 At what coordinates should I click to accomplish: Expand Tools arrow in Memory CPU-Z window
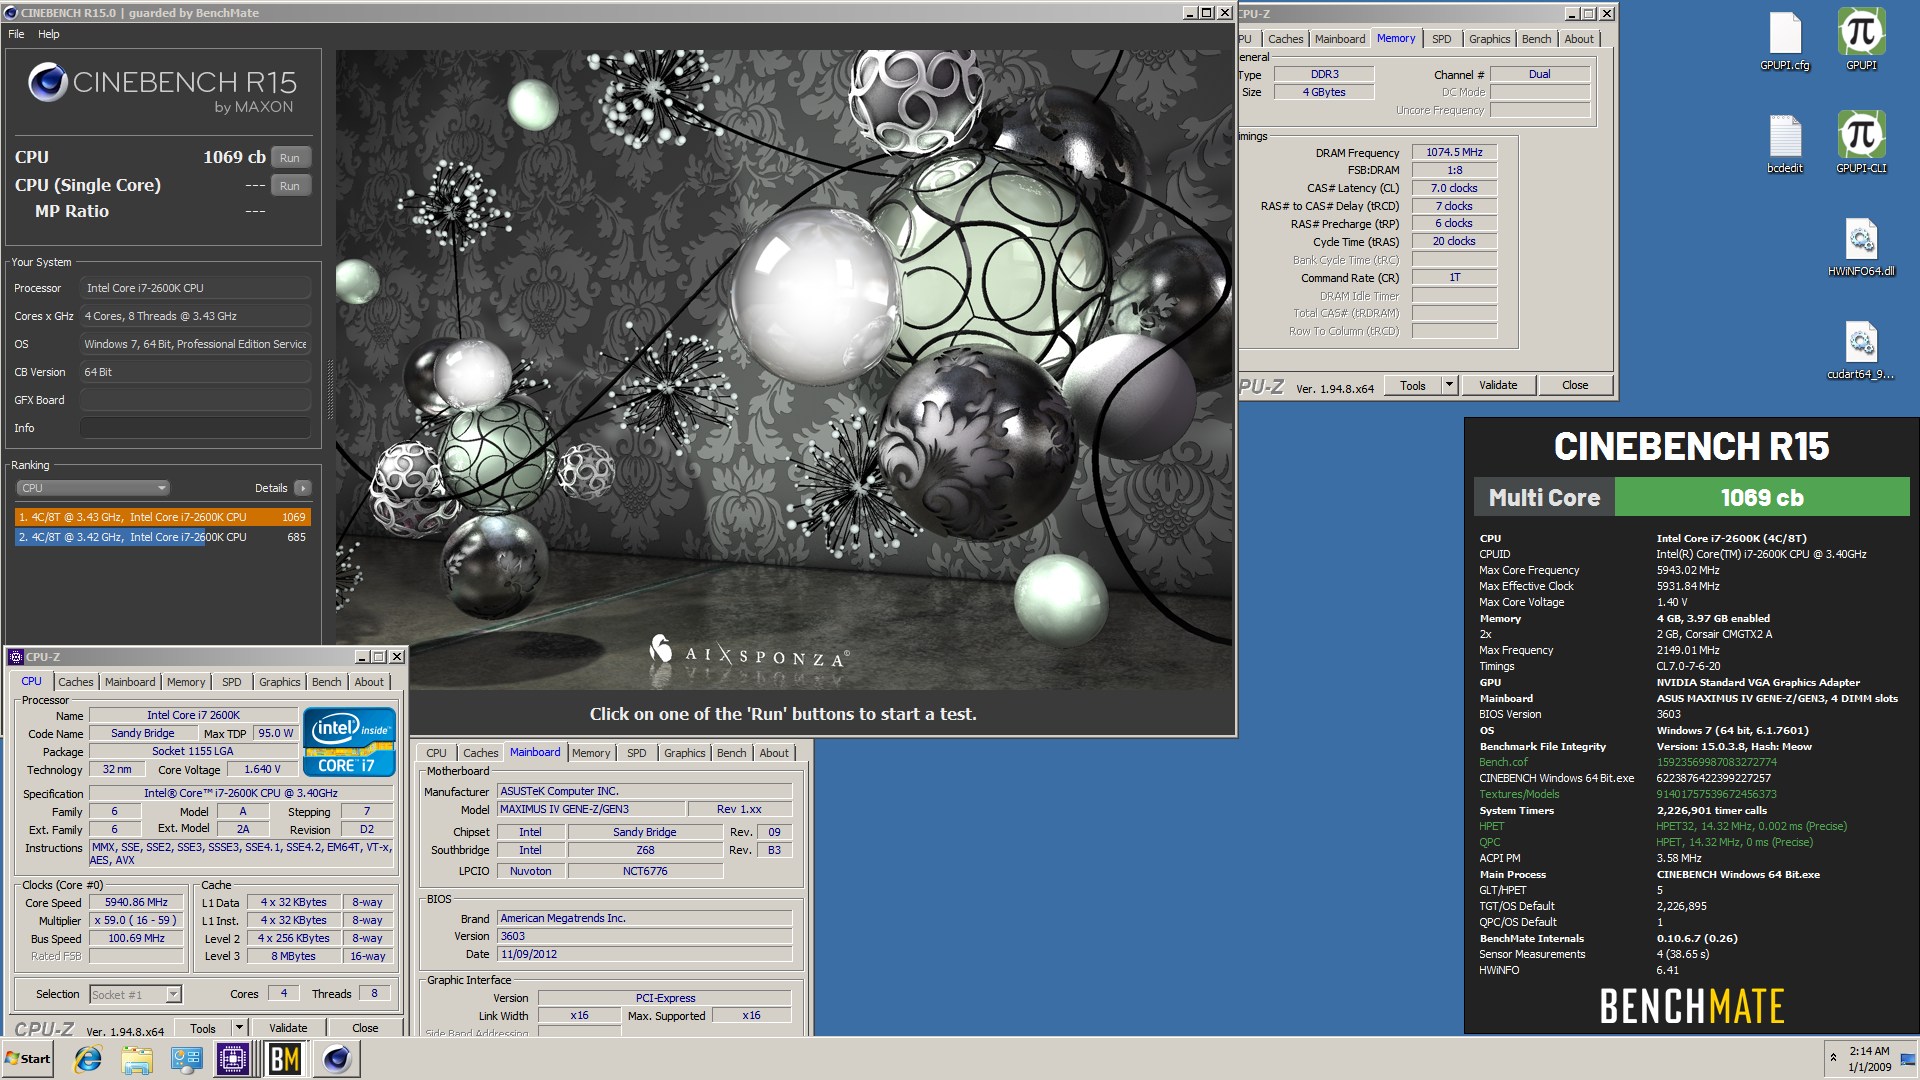tap(1449, 385)
